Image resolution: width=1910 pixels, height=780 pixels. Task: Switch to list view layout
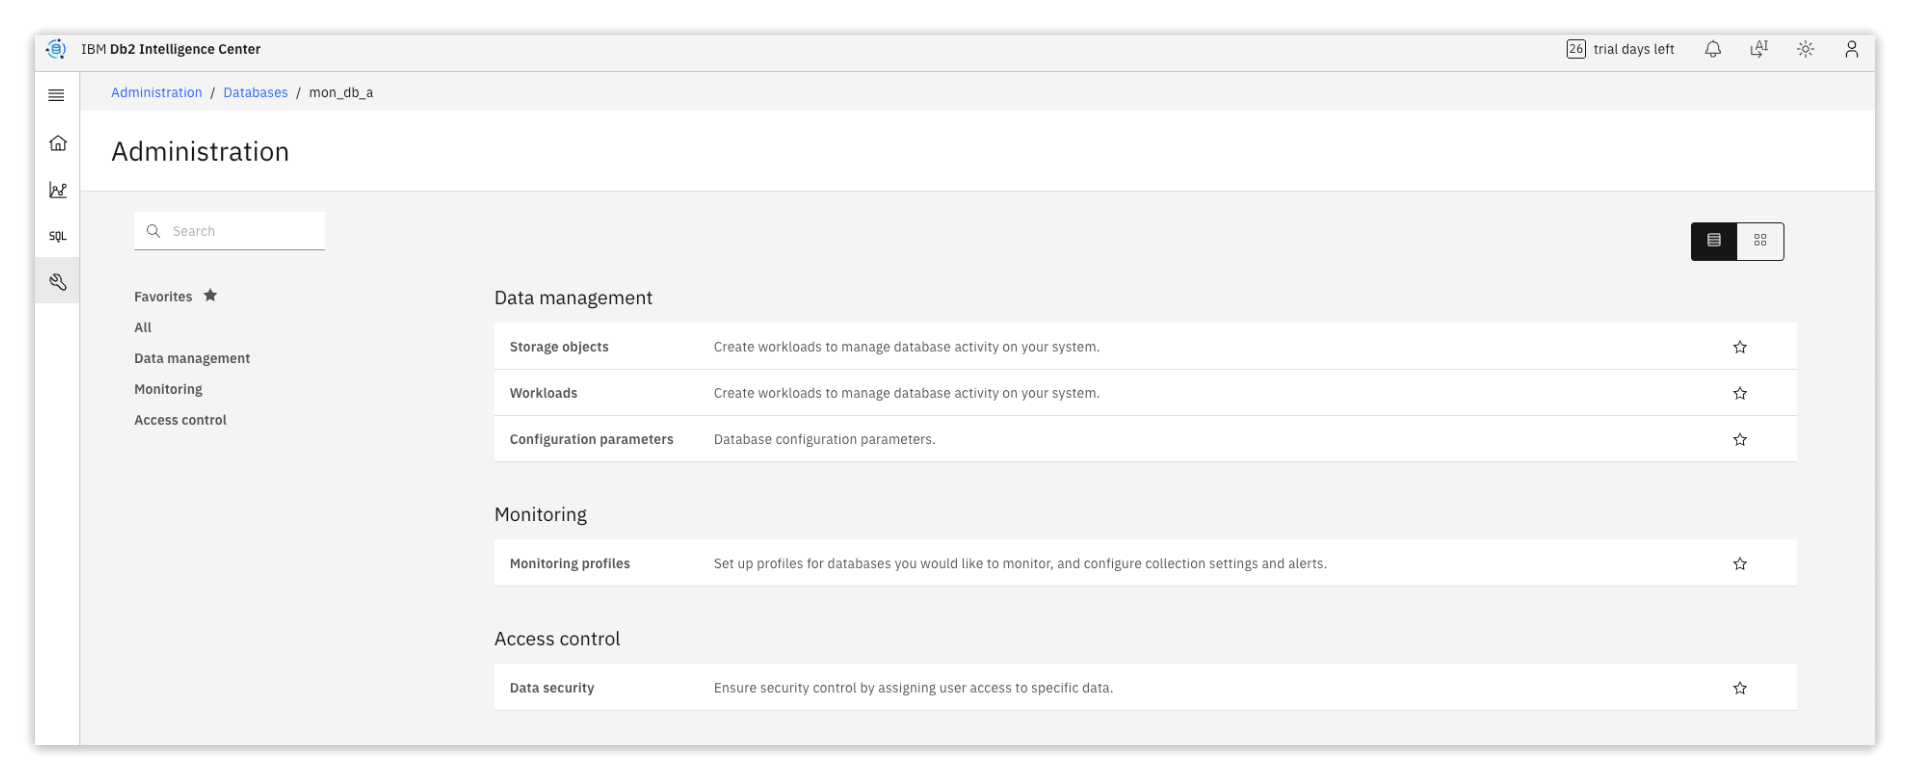1714,241
